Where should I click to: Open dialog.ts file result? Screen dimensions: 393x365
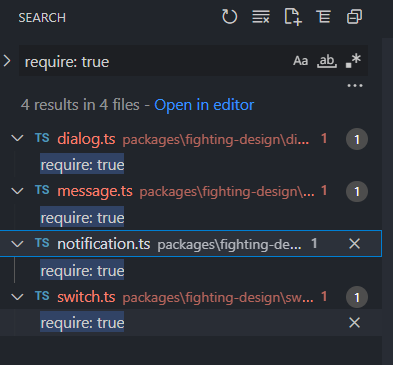click(x=86, y=139)
